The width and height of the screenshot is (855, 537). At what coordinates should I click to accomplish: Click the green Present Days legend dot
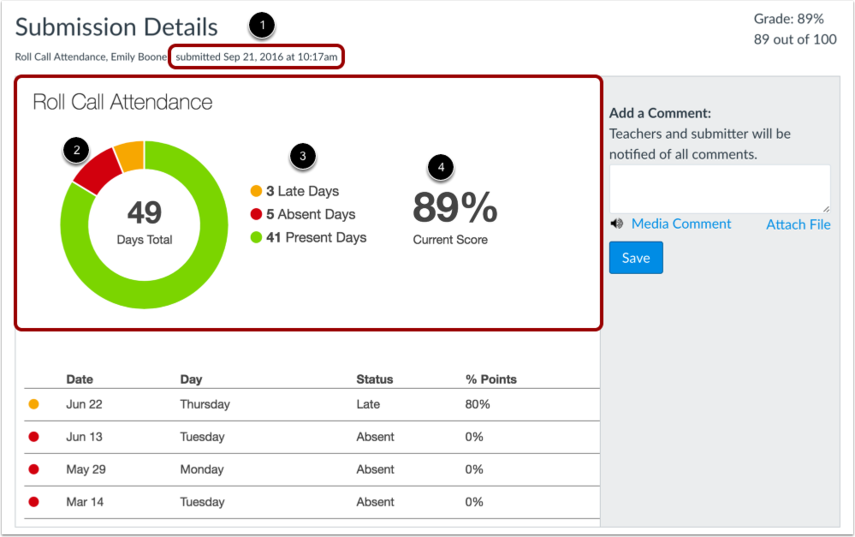256,237
